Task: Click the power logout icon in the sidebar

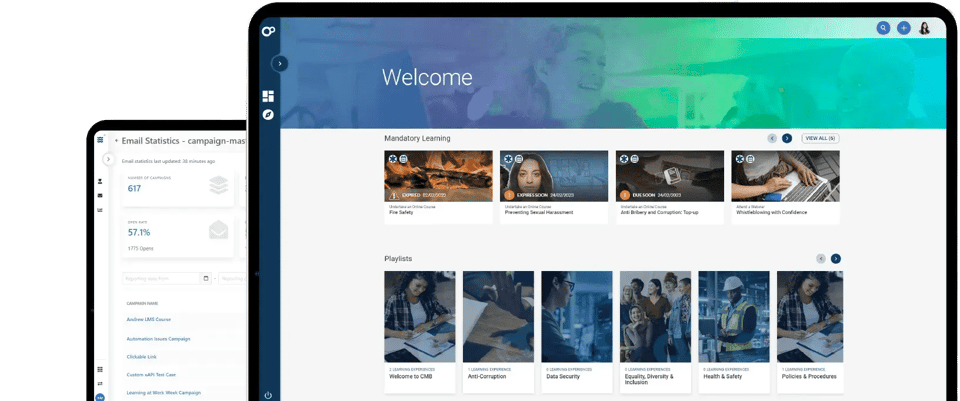Action: click(268, 395)
